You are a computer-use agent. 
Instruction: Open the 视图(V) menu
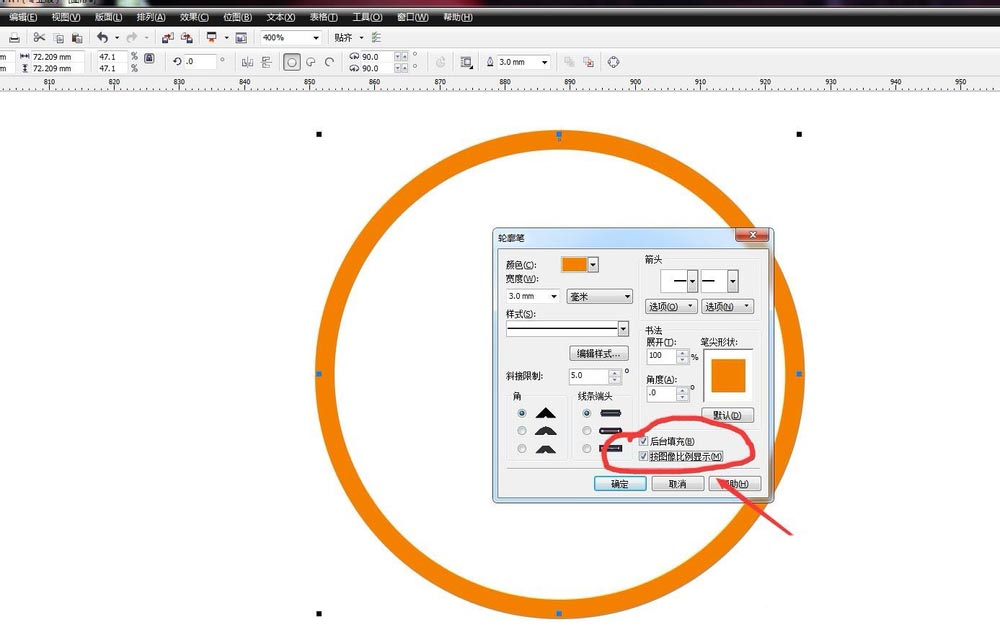point(66,17)
